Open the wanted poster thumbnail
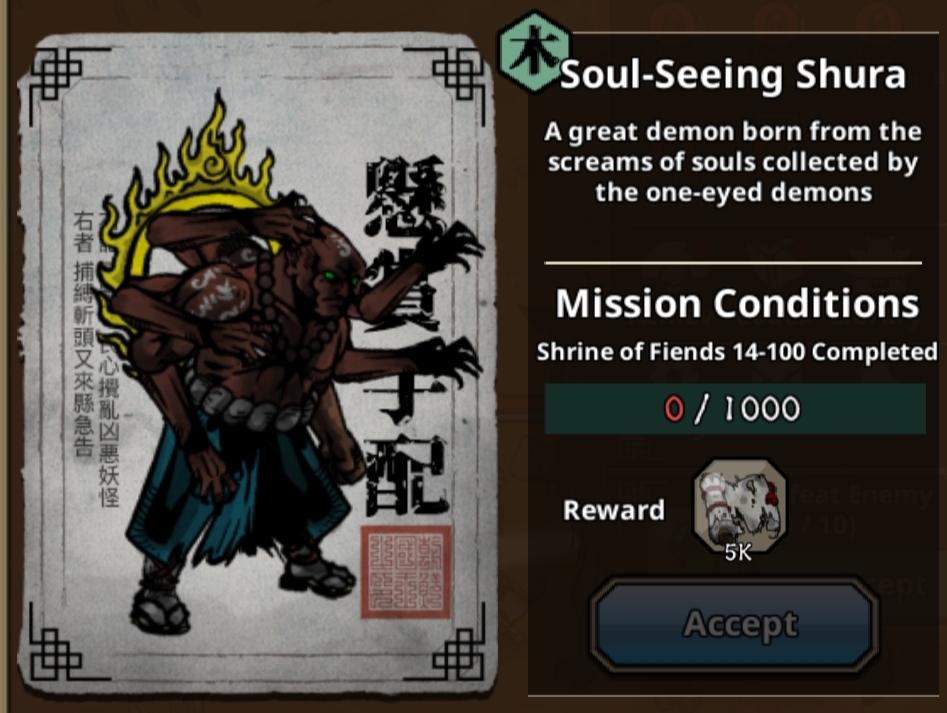This screenshot has height=713, width=947. 258,363
